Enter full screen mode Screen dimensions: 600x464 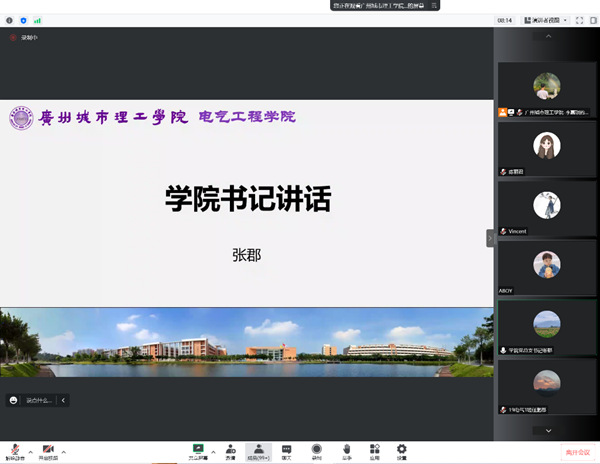coord(579,20)
